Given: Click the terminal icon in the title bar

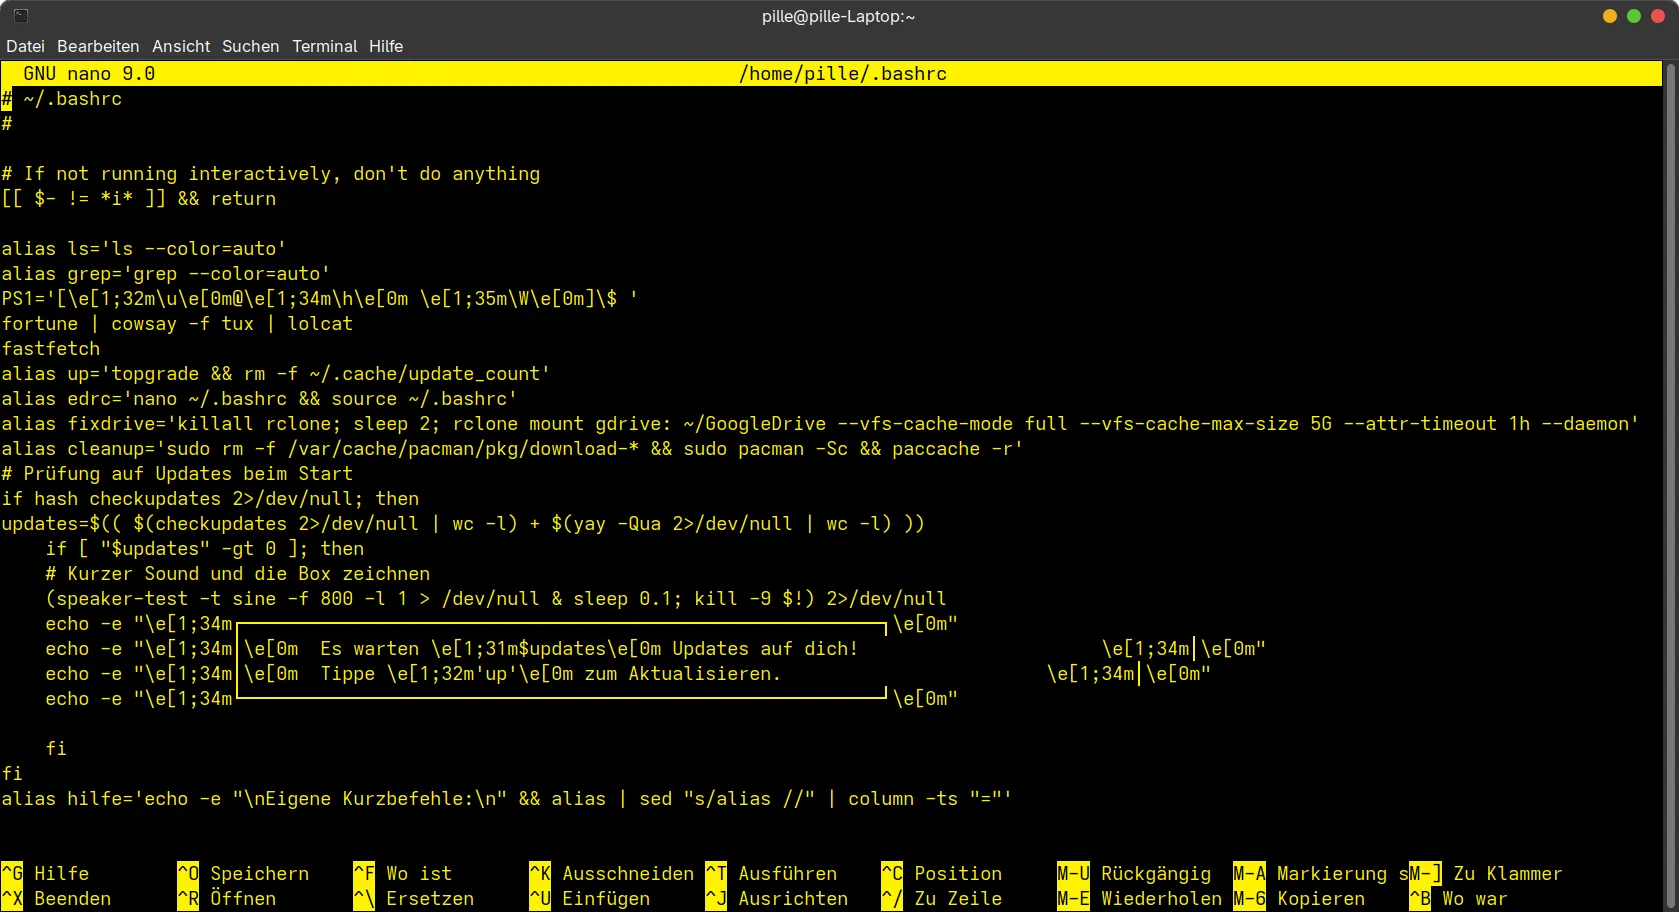Looking at the screenshot, I should [x=20, y=16].
